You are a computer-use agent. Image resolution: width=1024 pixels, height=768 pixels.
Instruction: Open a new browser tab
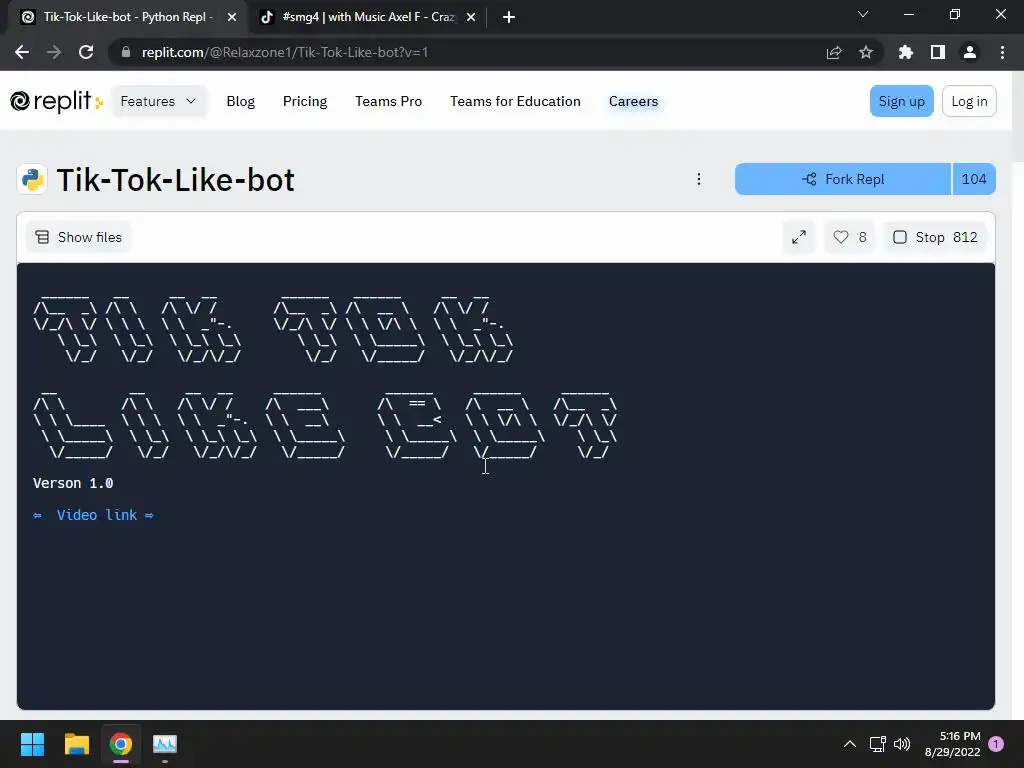[509, 17]
